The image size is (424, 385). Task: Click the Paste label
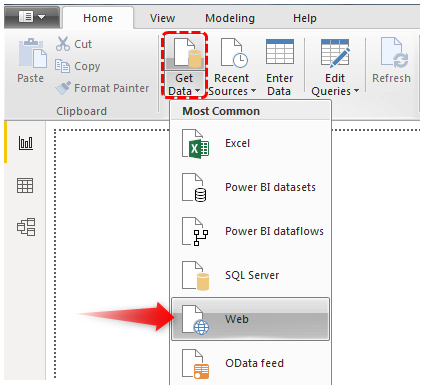coord(31,78)
